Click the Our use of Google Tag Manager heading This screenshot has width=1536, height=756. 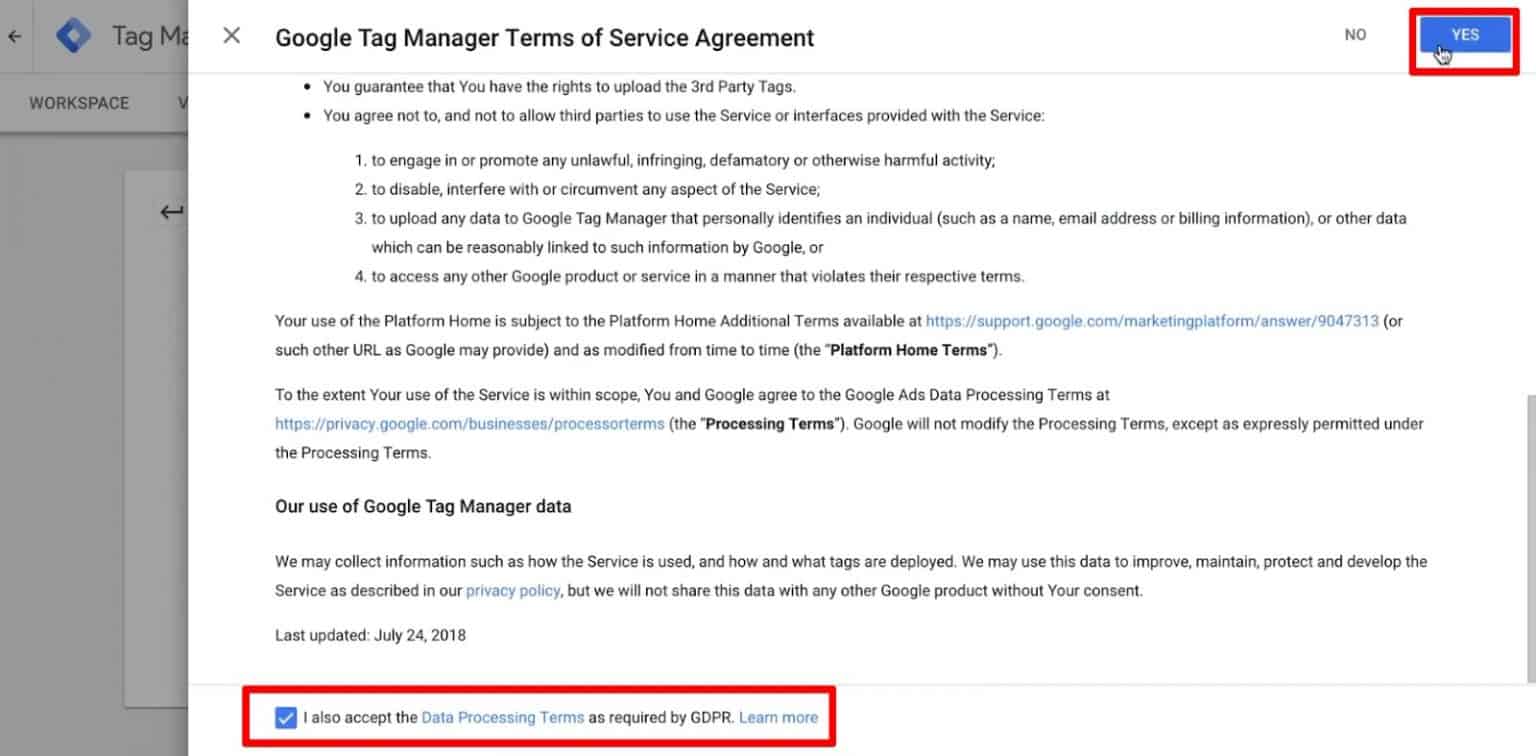422,506
